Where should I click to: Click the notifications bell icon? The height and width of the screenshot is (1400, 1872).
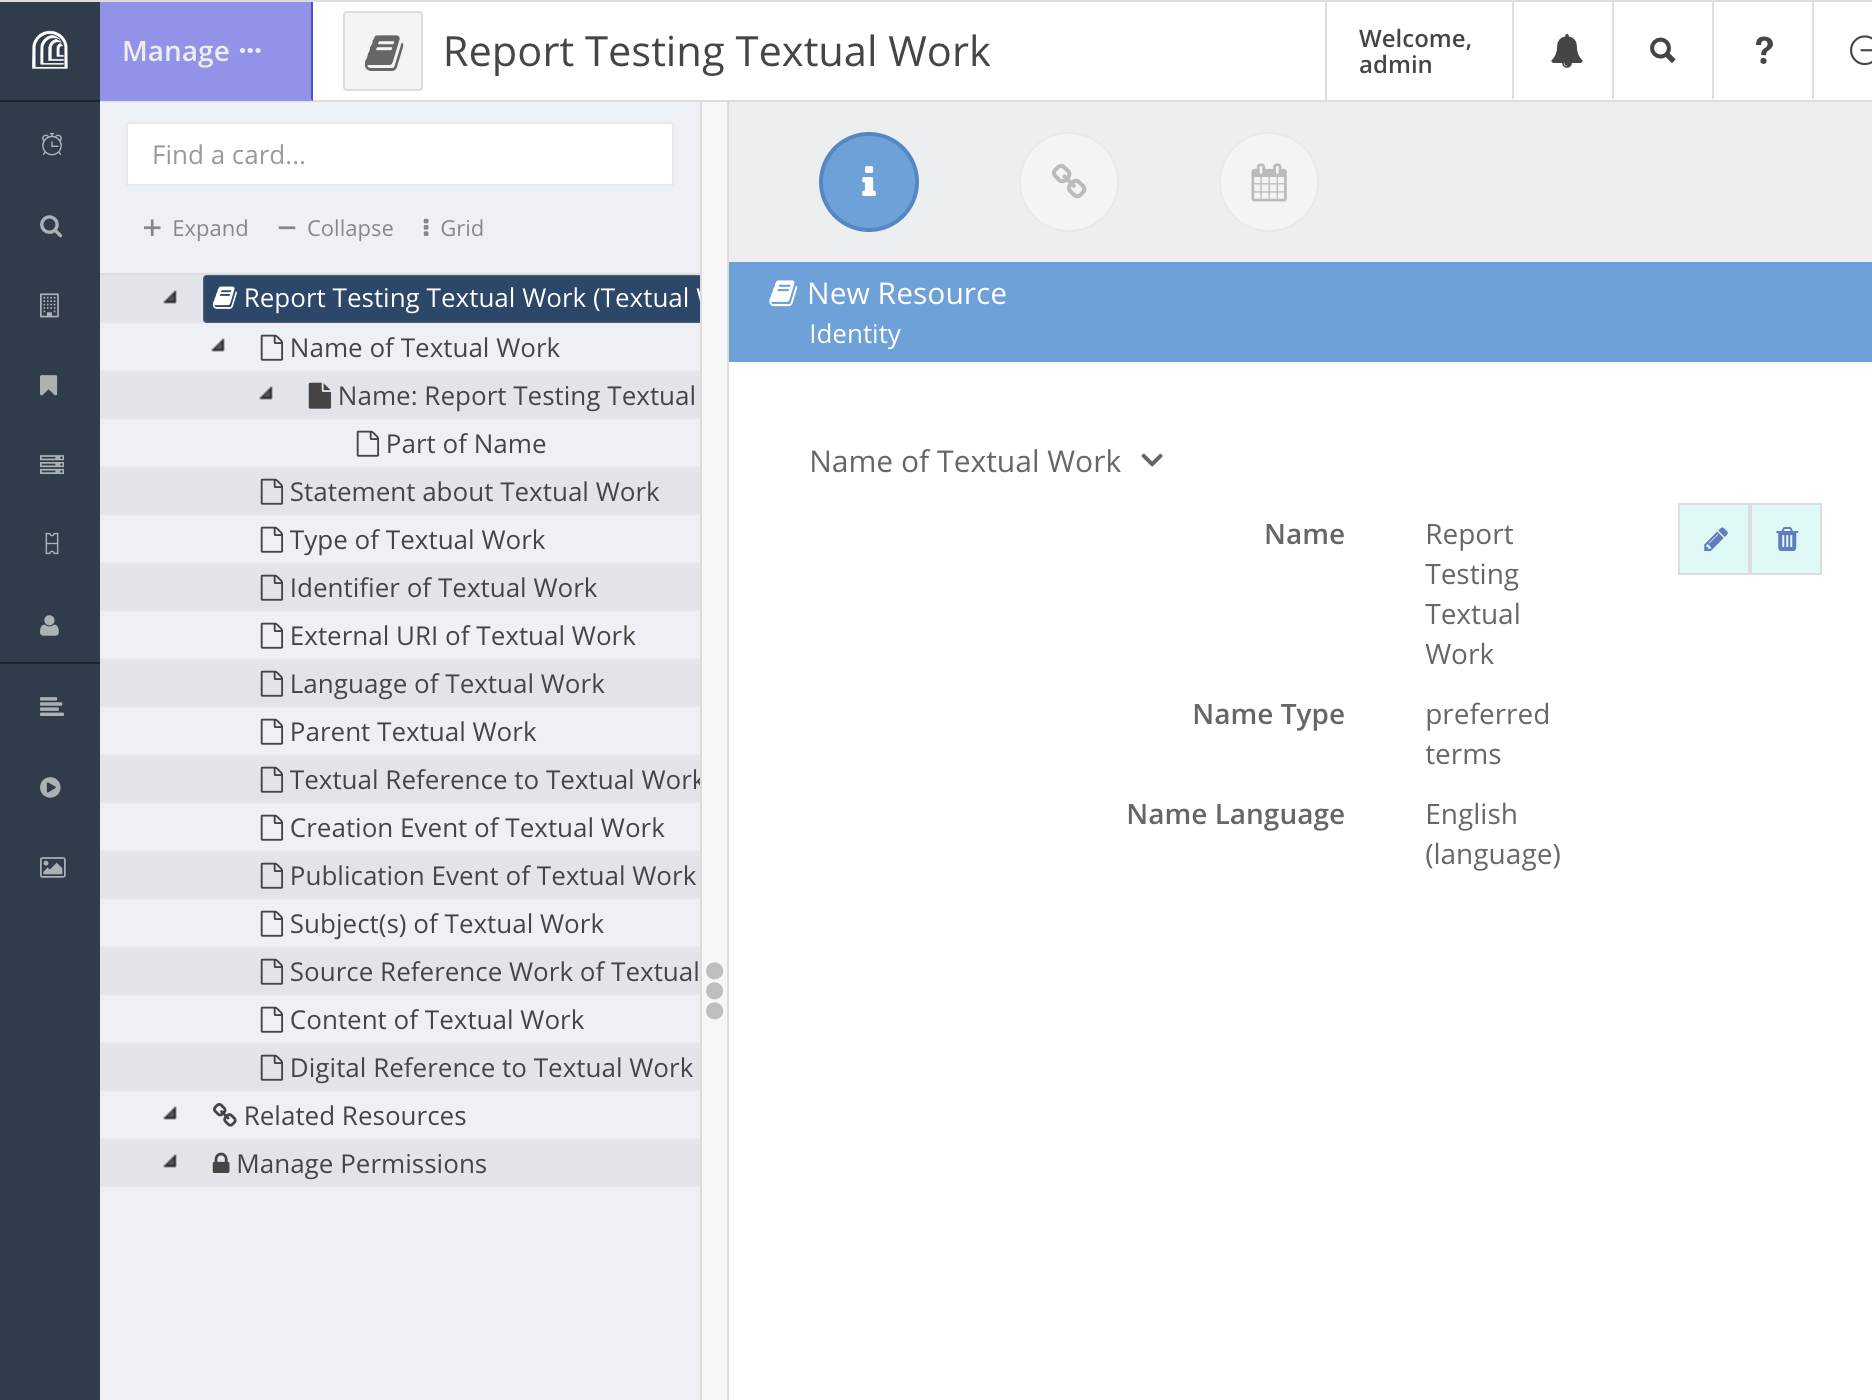tap(1565, 51)
